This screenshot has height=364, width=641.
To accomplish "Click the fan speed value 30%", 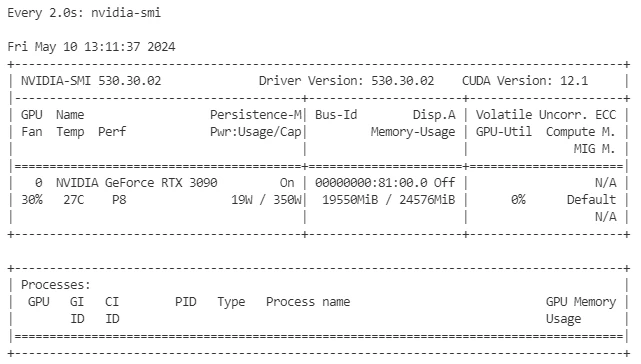I will (32, 200).
